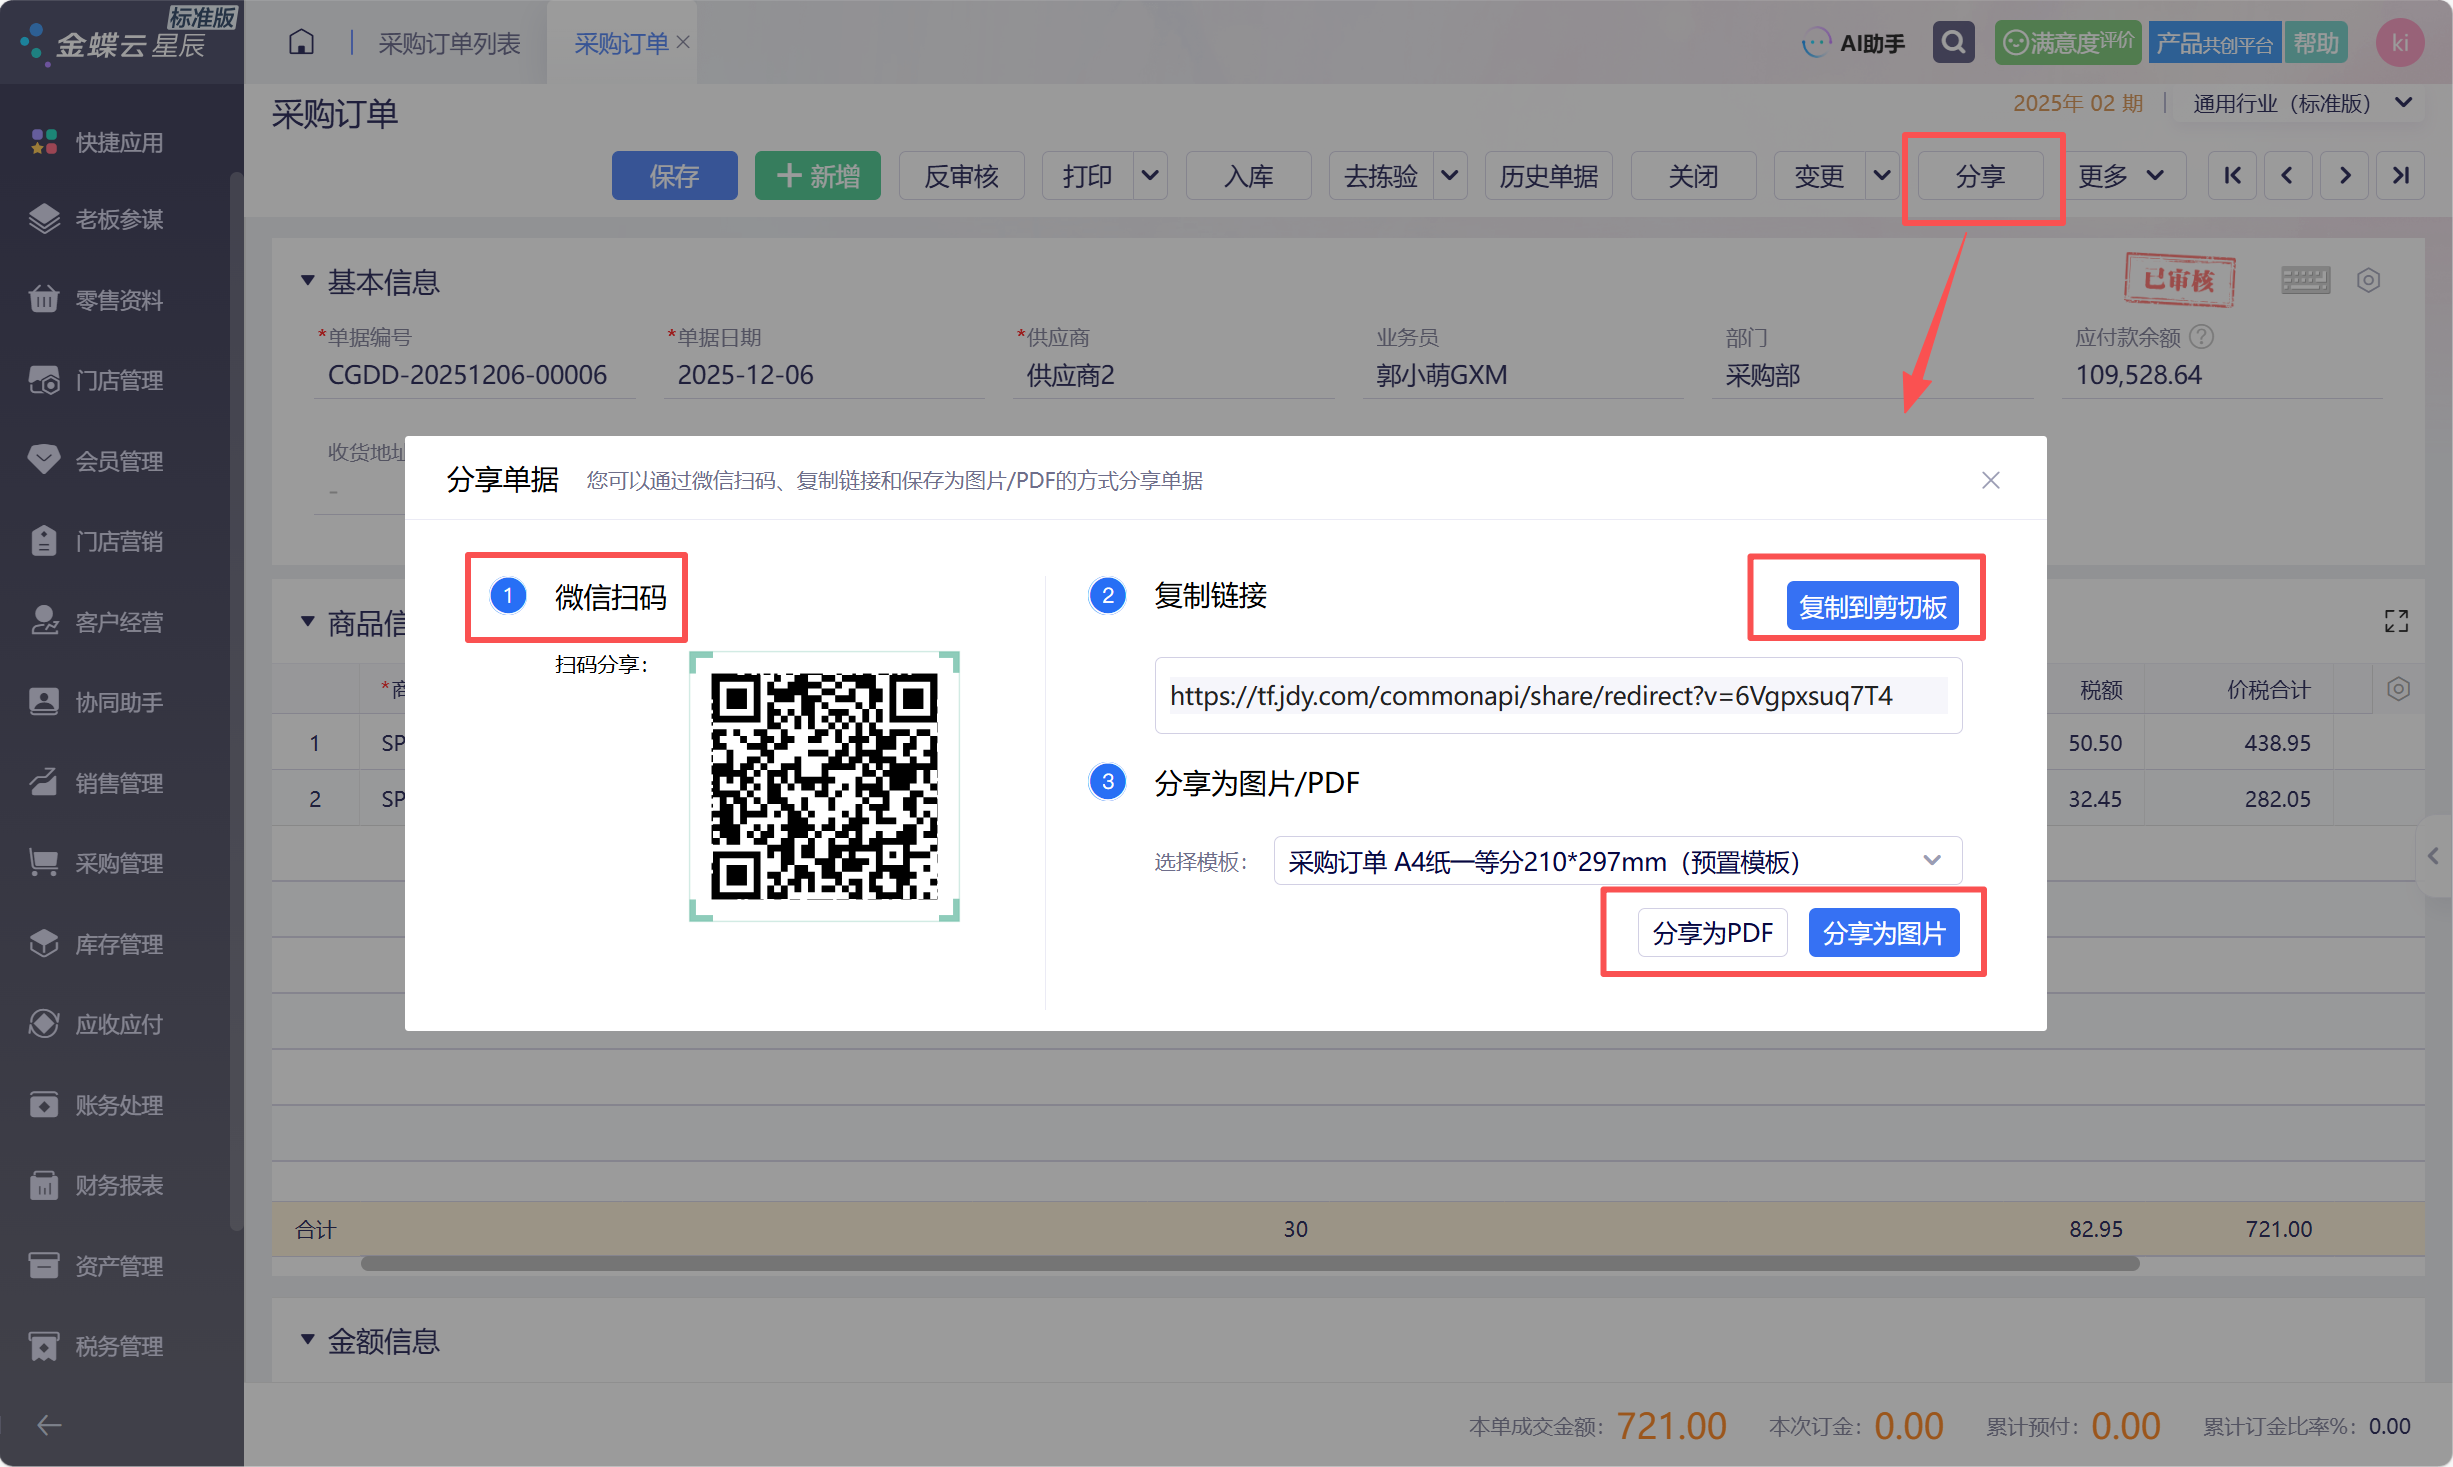
Task: Close the 分享单据 dialog
Action: point(1991,480)
